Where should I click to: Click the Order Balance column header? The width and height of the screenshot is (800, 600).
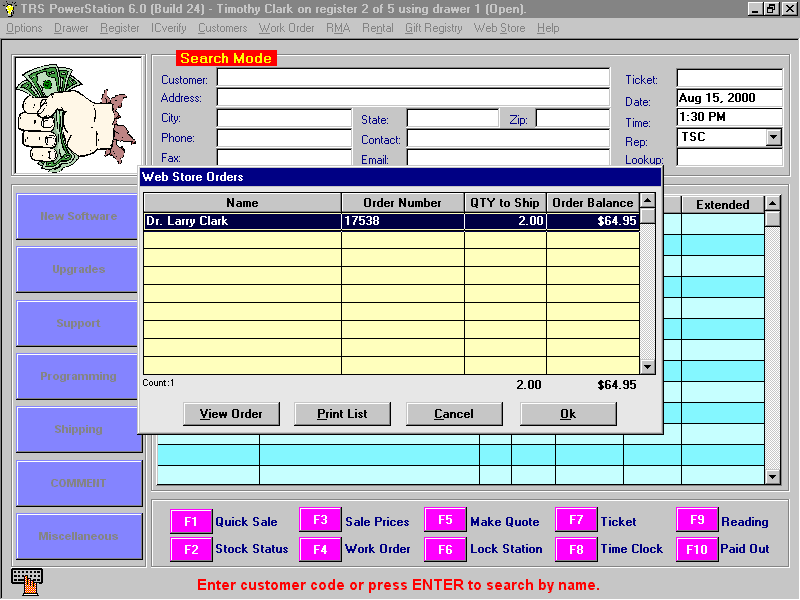click(x=593, y=203)
